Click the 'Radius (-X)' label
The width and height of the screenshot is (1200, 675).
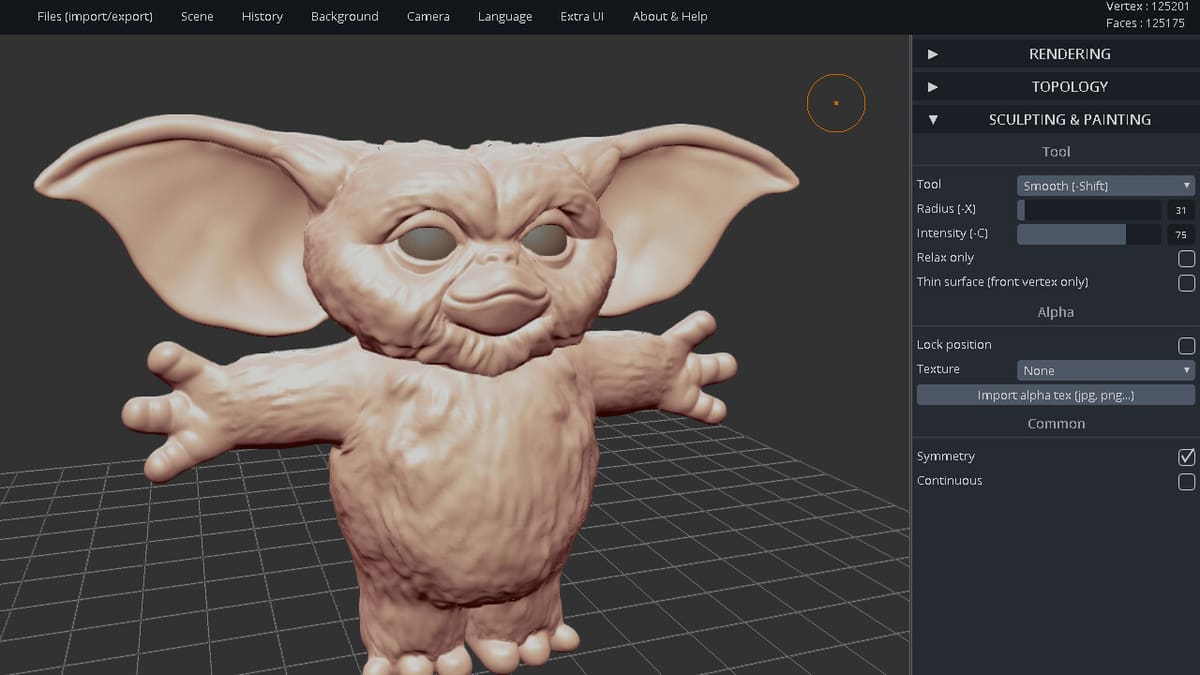click(946, 209)
